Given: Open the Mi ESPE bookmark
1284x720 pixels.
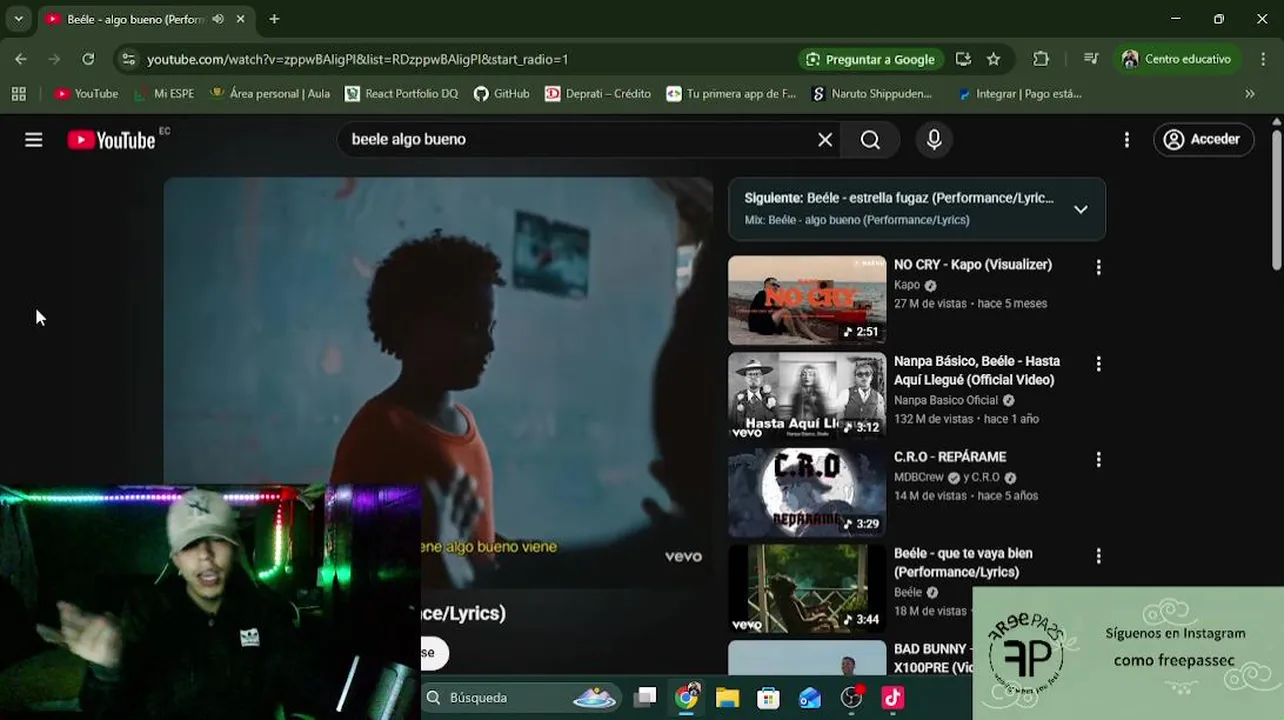Looking at the screenshot, I should [164, 93].
